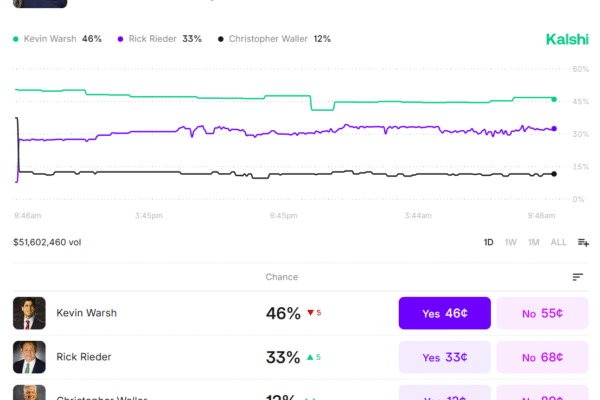
Task: Click the Chance column header
Action: tap(281, 277)
